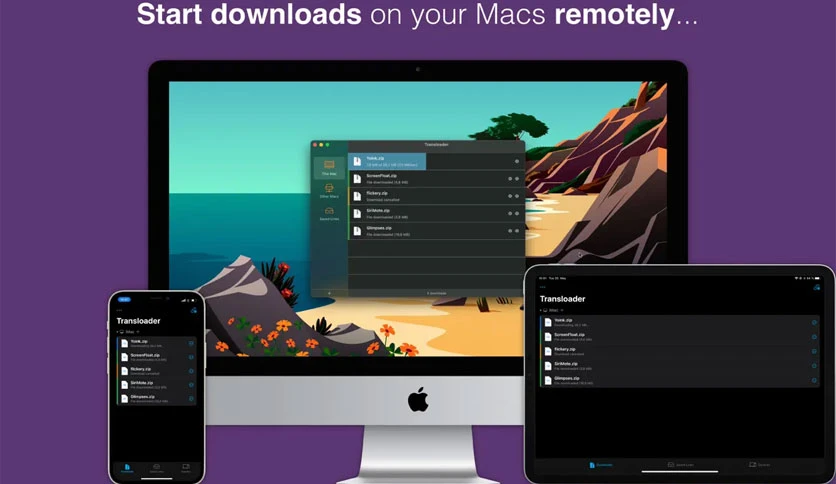
Task: Tap the cloud add icon on iPhone
Action: click(194, 310)
